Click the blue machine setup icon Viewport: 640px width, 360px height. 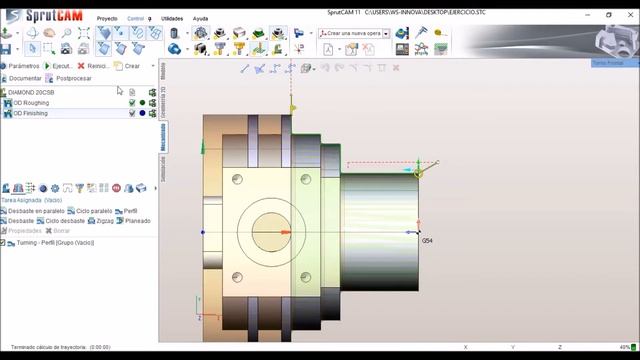(x=402, y=33)
